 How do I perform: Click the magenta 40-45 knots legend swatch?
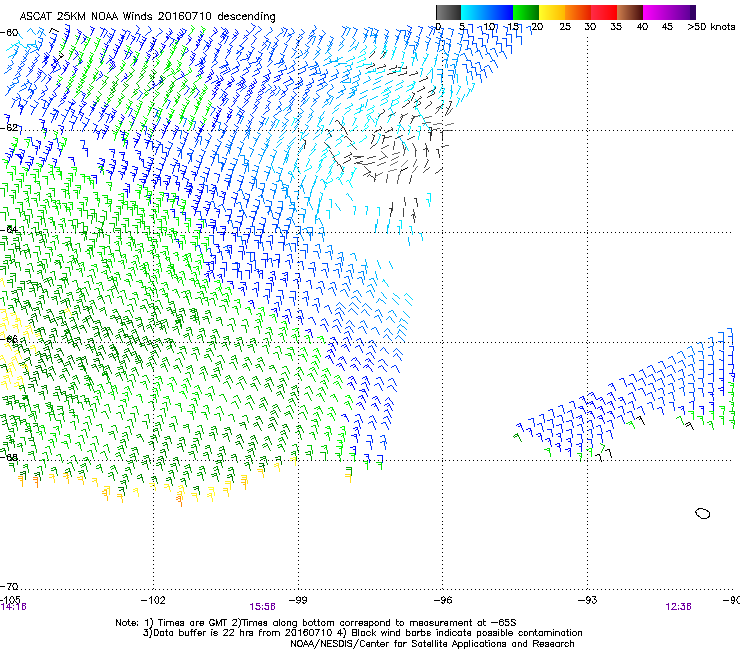click(x=656, y=12)
